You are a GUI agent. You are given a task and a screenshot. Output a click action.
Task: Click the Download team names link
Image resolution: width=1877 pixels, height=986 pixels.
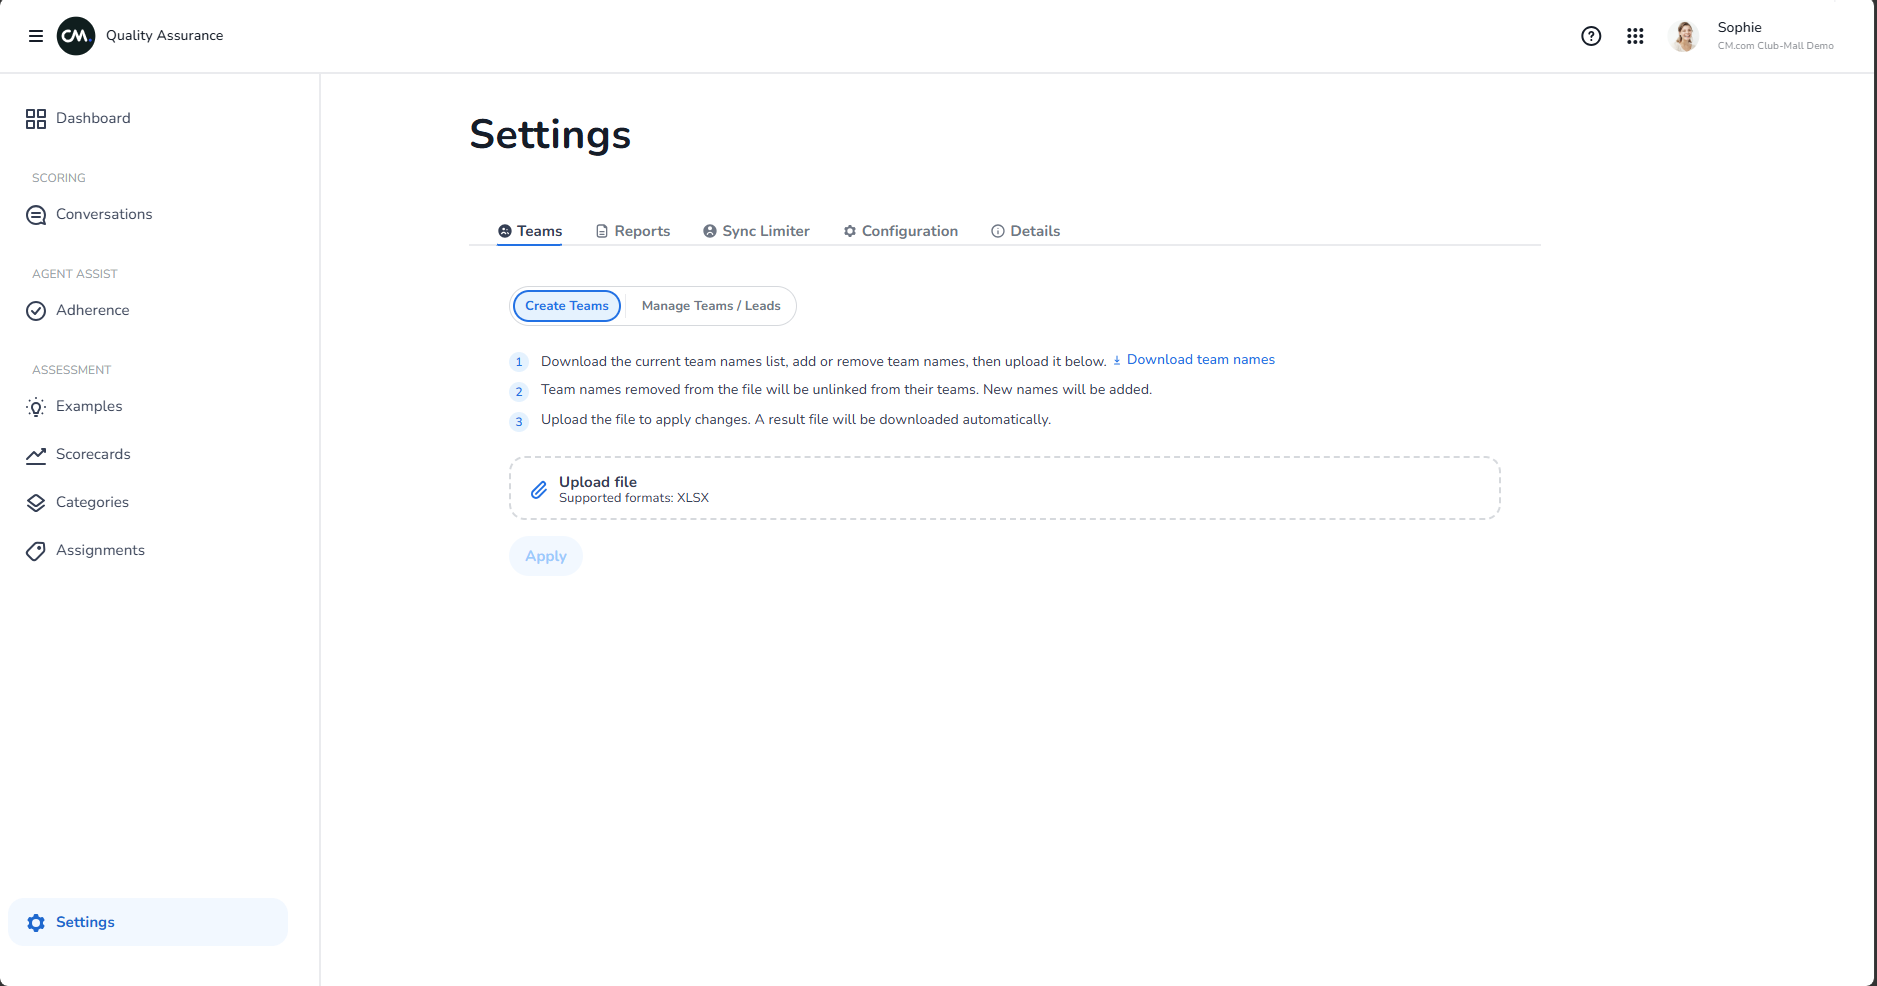[x=1194, y=360]
